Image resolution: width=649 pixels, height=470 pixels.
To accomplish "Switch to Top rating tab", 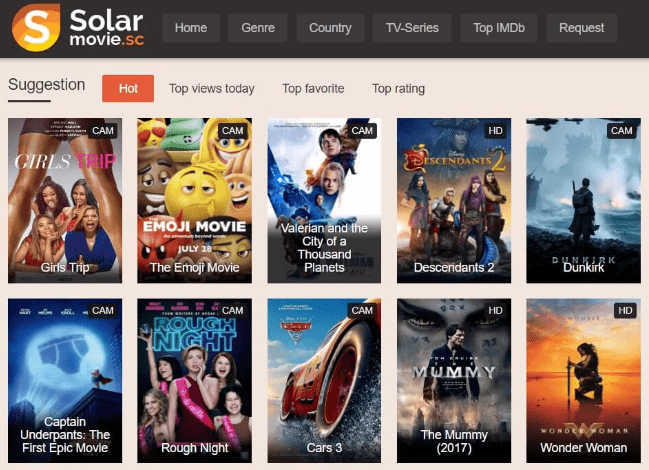I will coord(398,89).
